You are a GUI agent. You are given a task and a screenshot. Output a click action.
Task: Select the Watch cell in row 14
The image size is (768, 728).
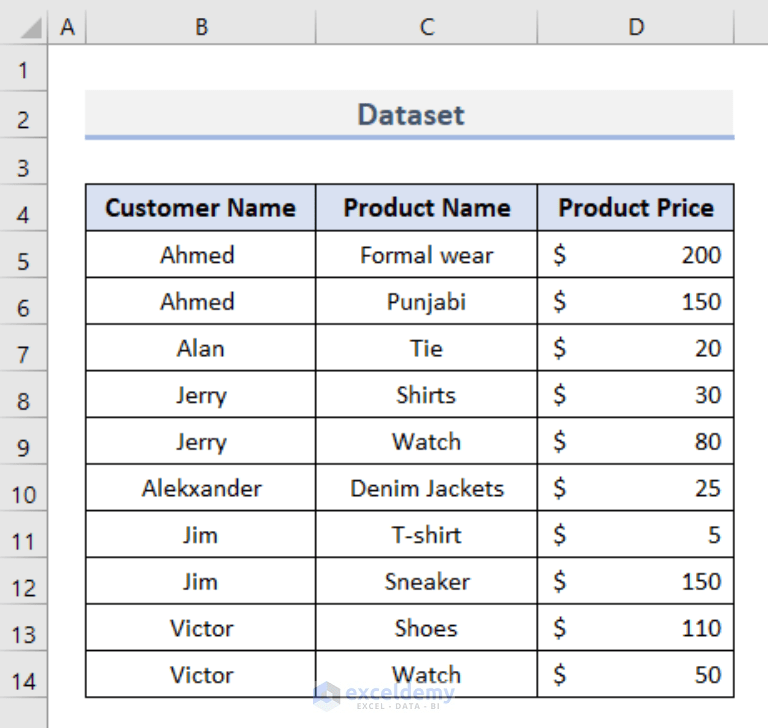pos(427,675)
